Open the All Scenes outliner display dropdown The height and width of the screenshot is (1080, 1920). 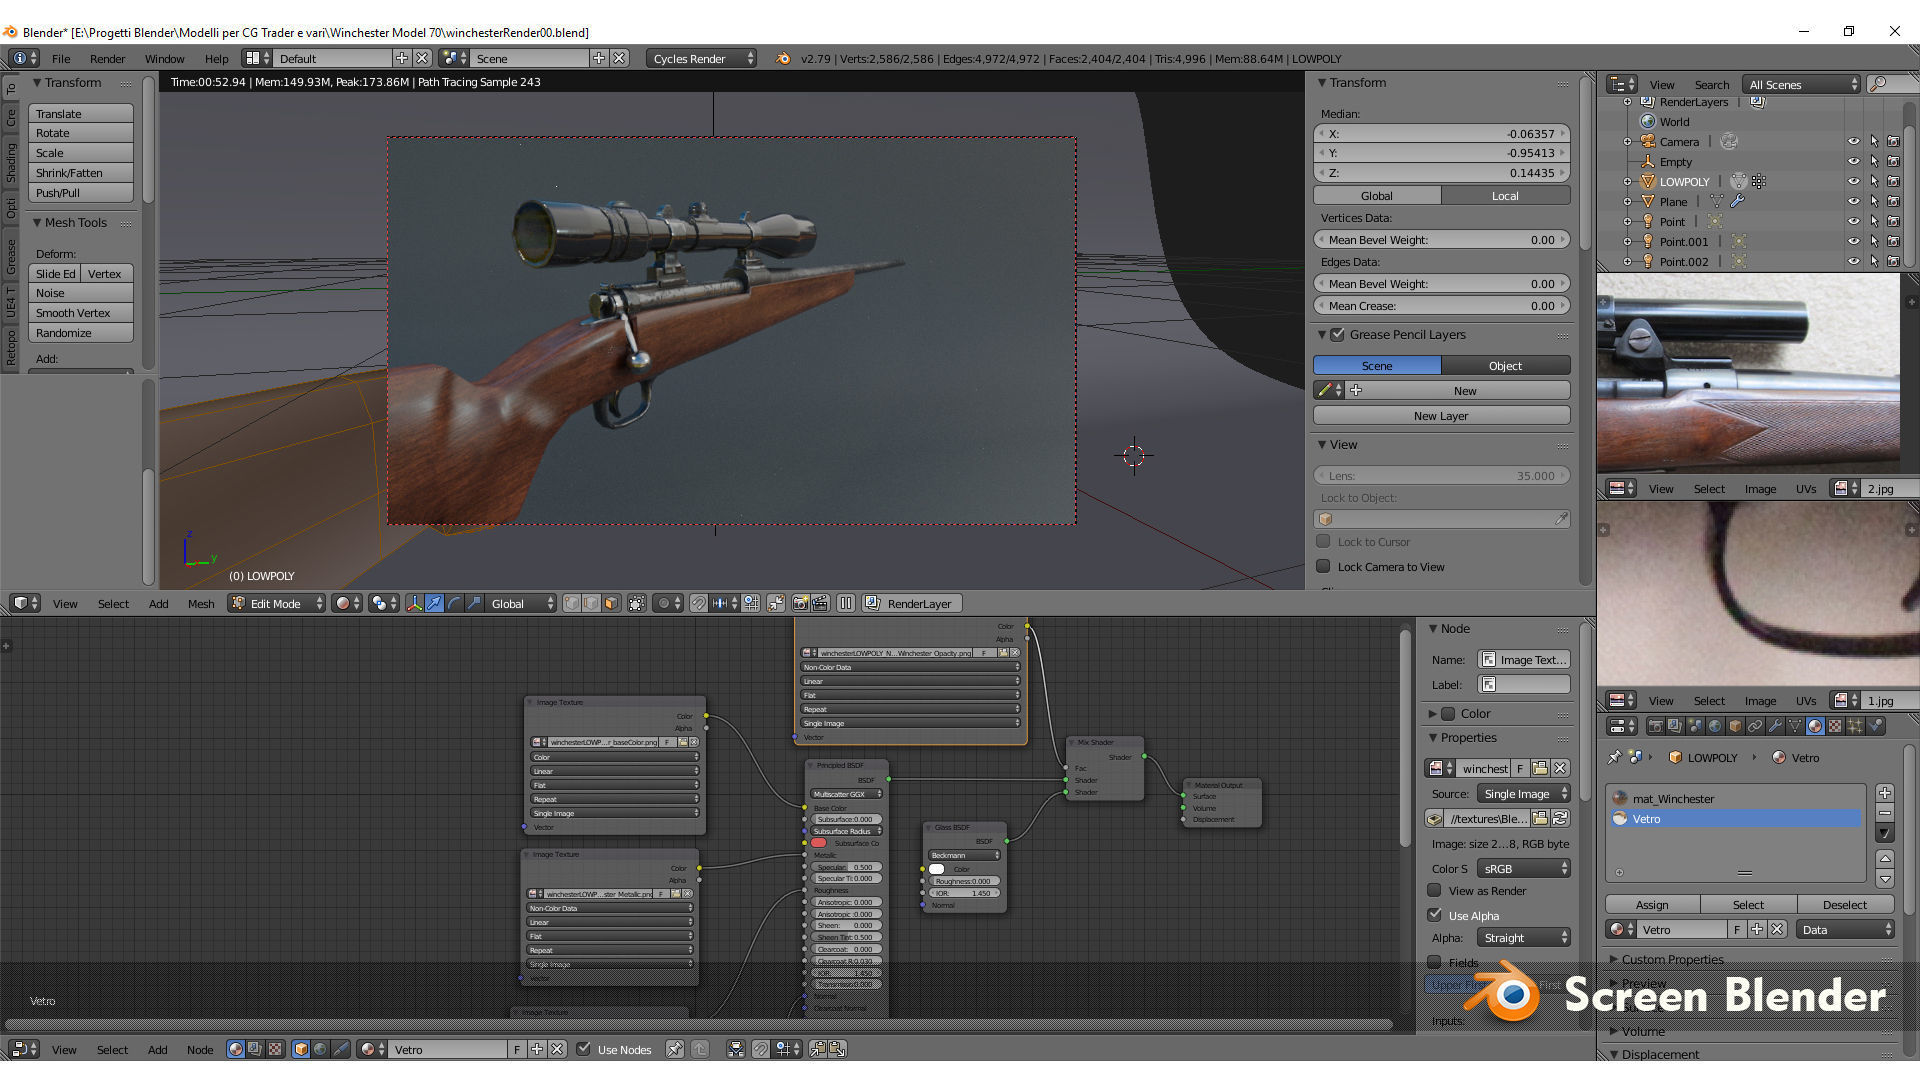point(1801,84)
